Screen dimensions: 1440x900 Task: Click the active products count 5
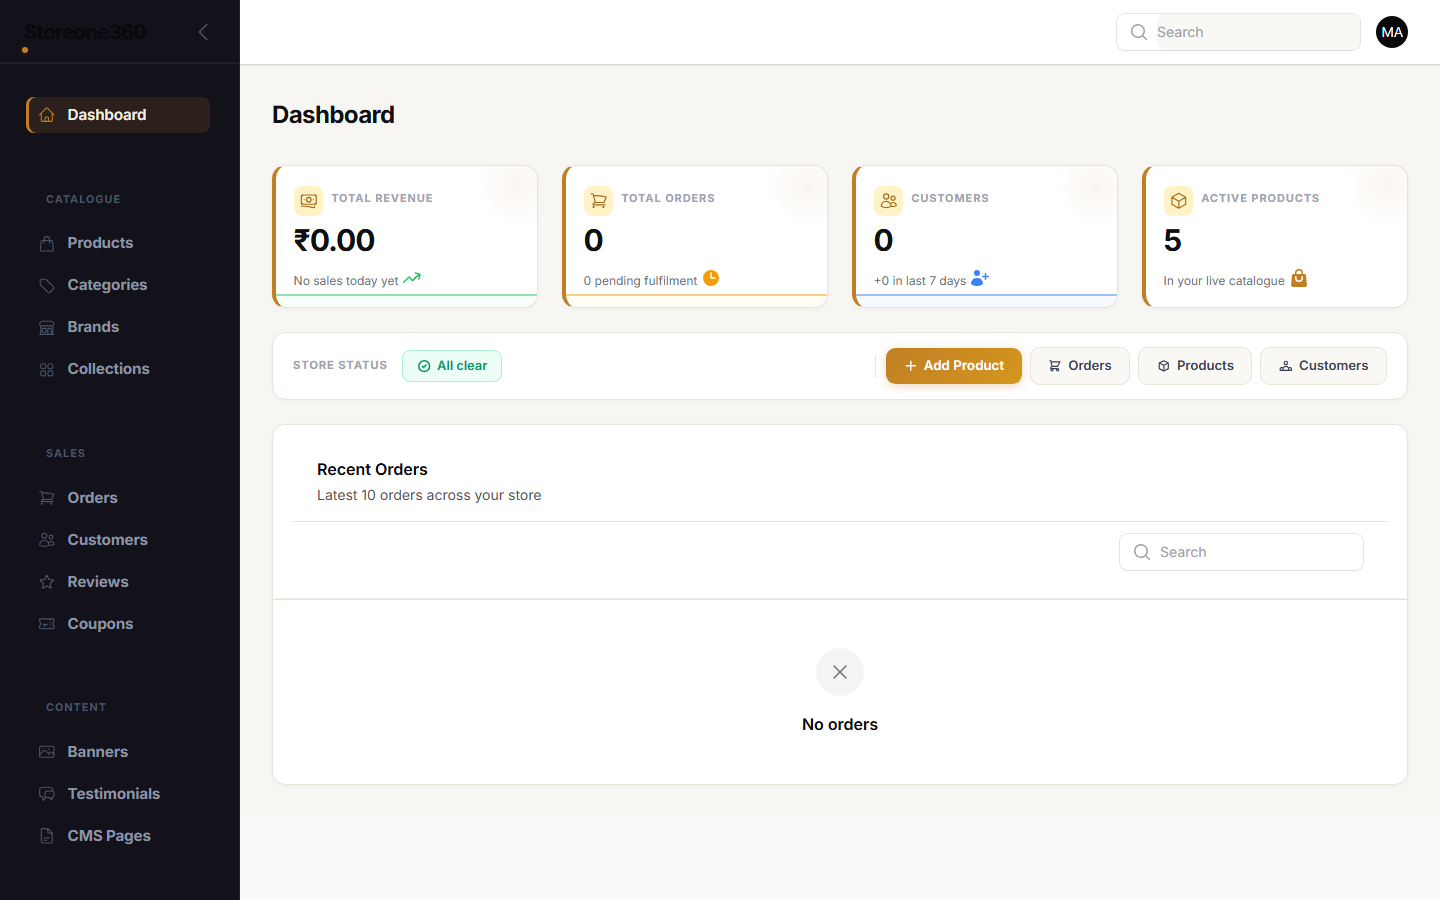(x=1173, y=240)
